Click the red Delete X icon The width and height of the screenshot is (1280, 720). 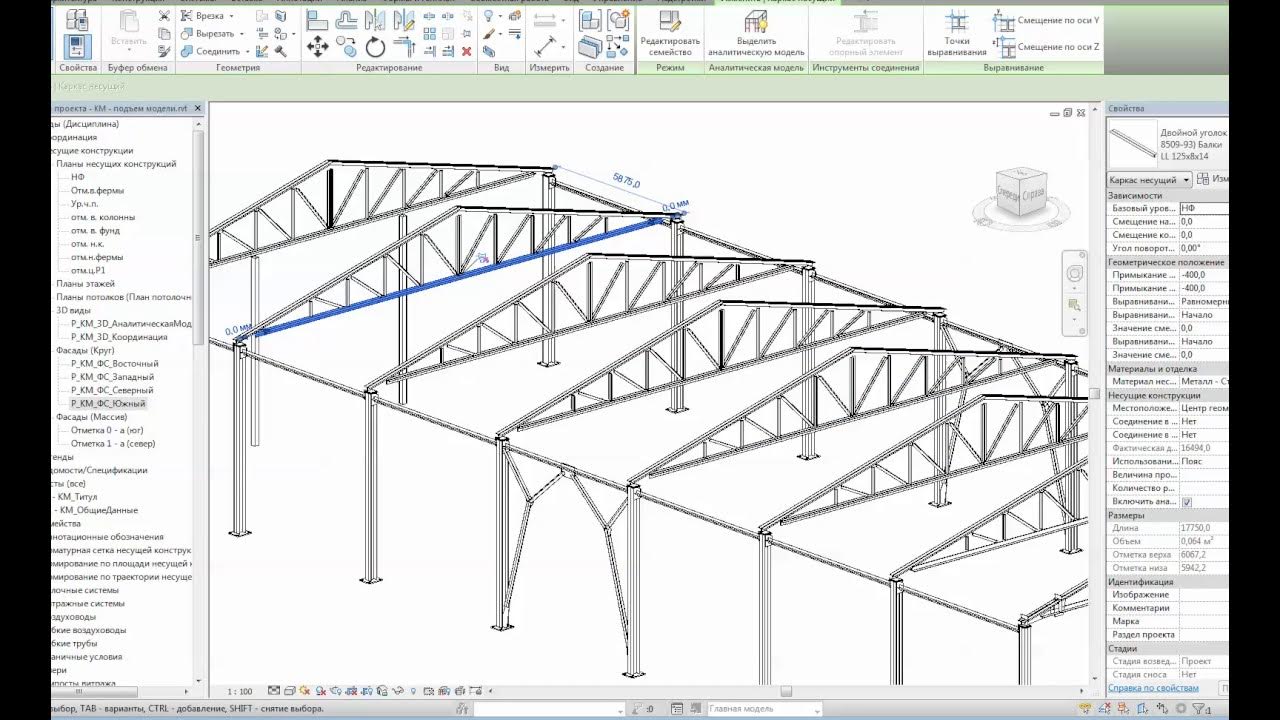[466, 51]
